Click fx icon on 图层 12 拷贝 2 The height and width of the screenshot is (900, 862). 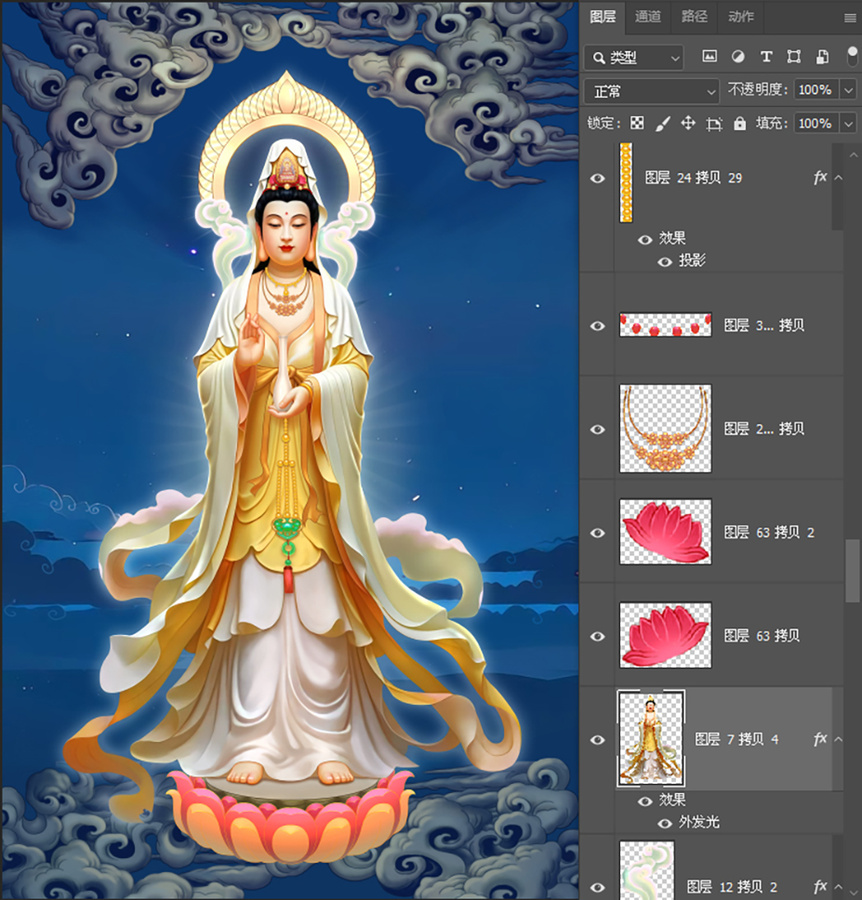coord(820,886)
